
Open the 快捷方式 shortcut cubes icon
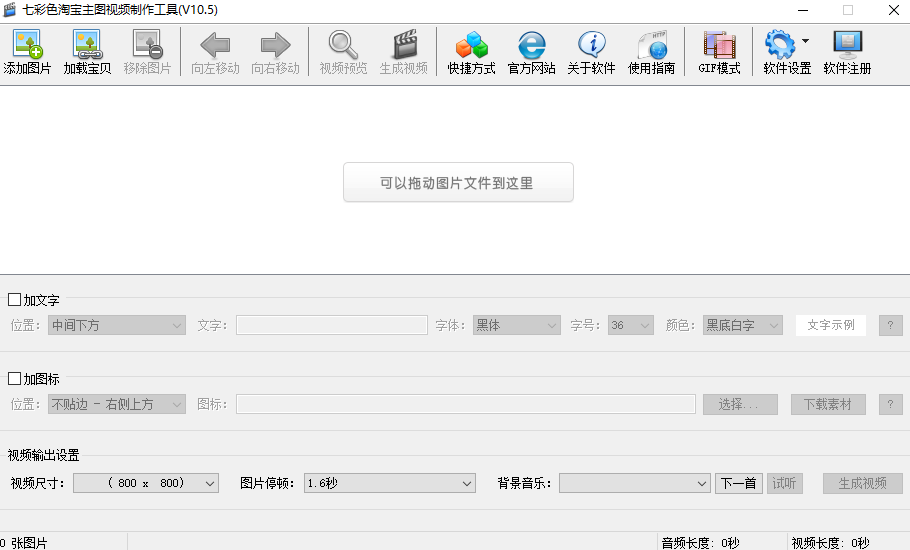click(x=471, y=45)
